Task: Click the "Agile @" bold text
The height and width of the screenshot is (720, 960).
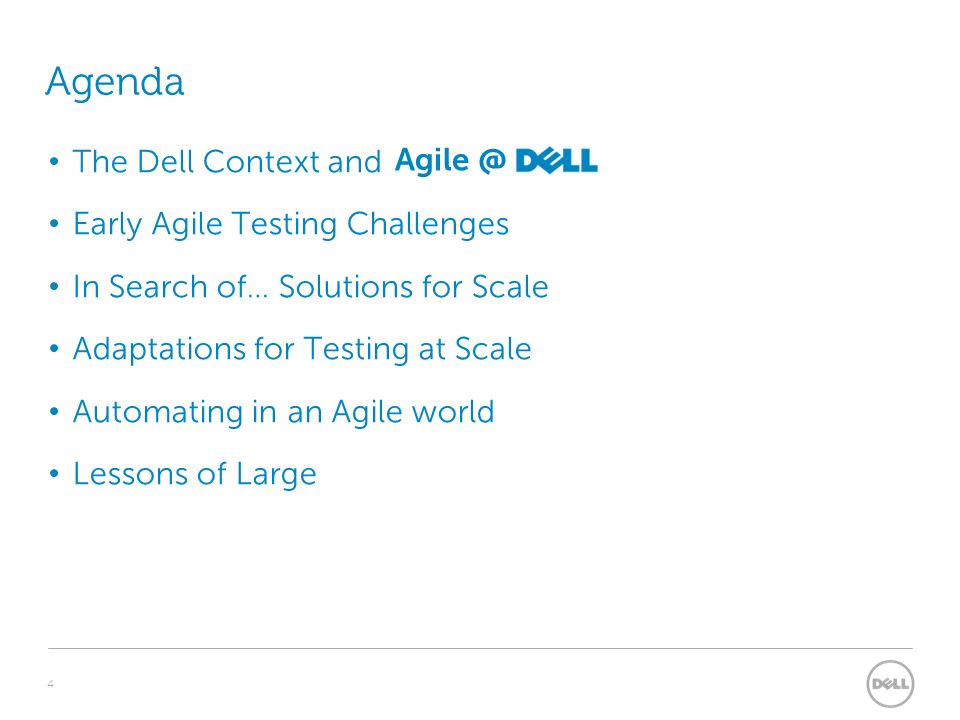Action: [451, 161]
